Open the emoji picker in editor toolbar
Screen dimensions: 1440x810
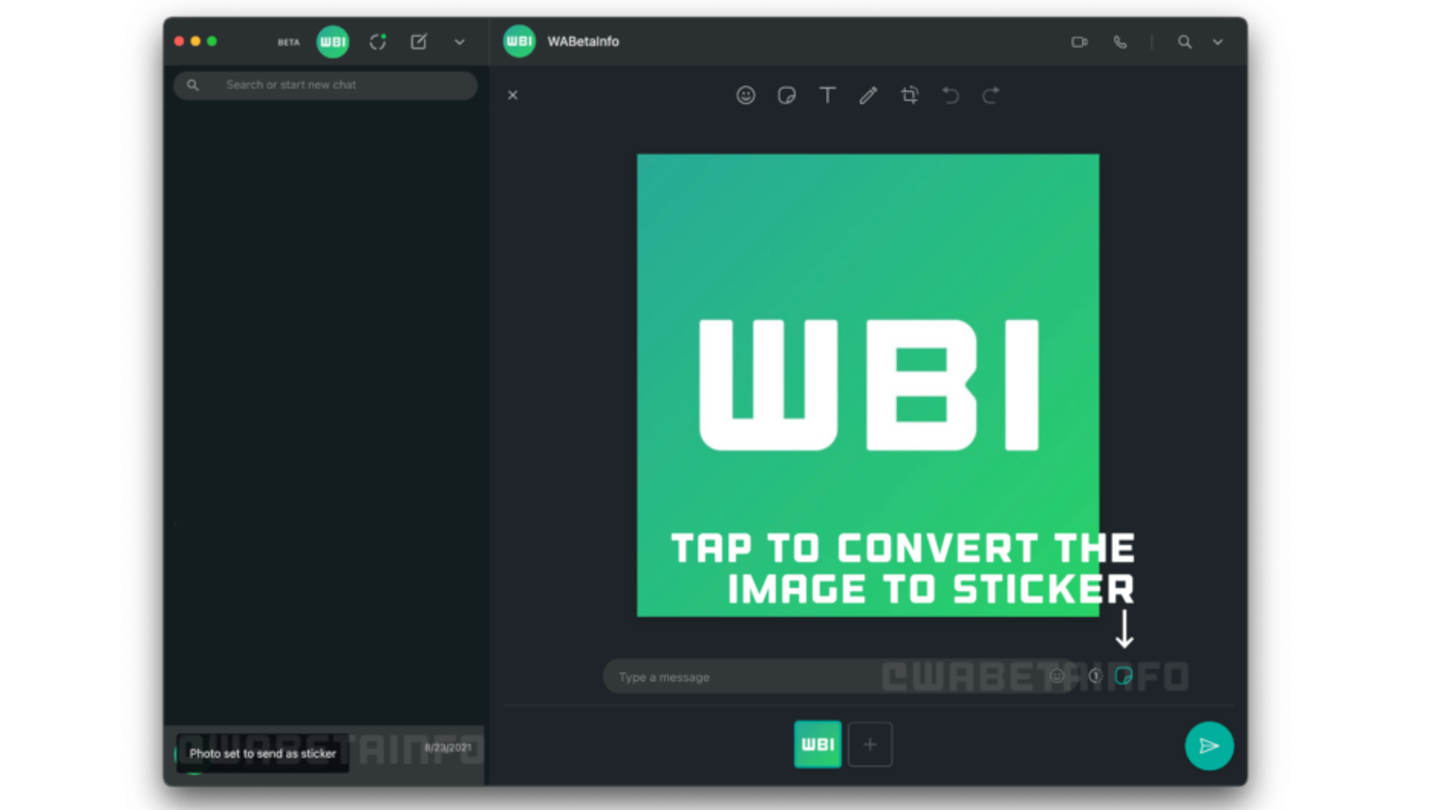tap(745, 95)
